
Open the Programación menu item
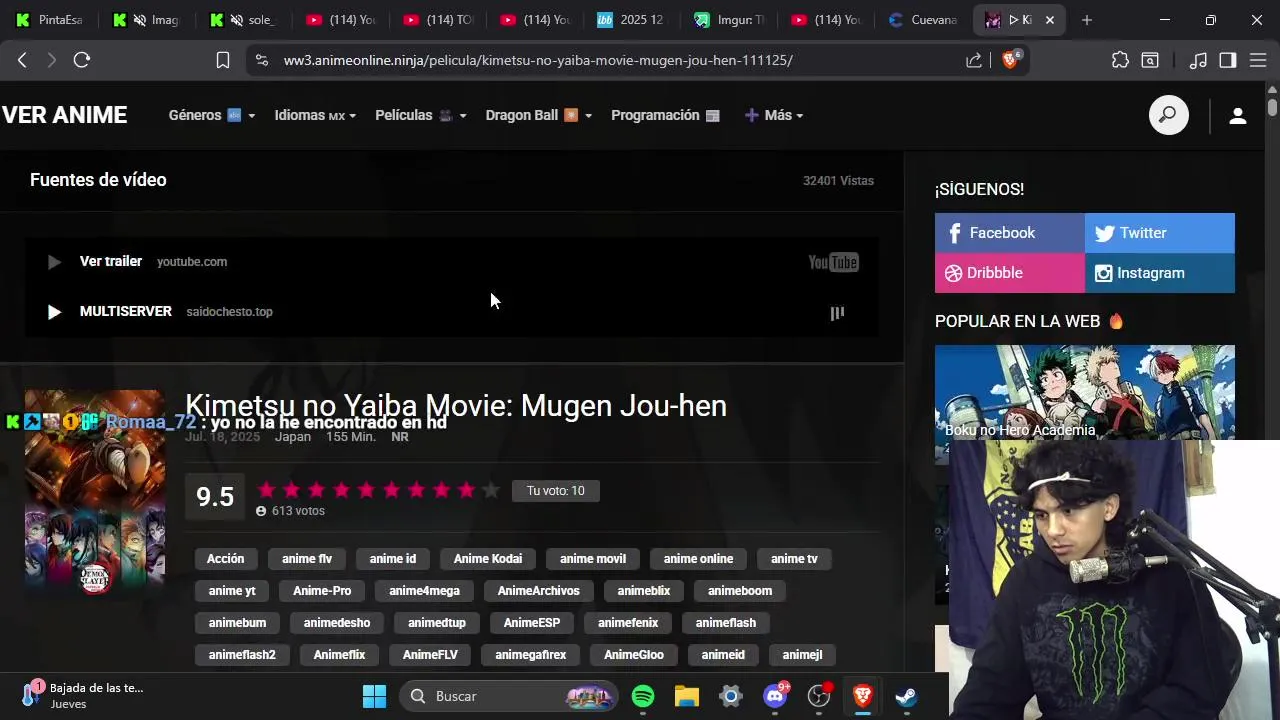tap(665, 115)
